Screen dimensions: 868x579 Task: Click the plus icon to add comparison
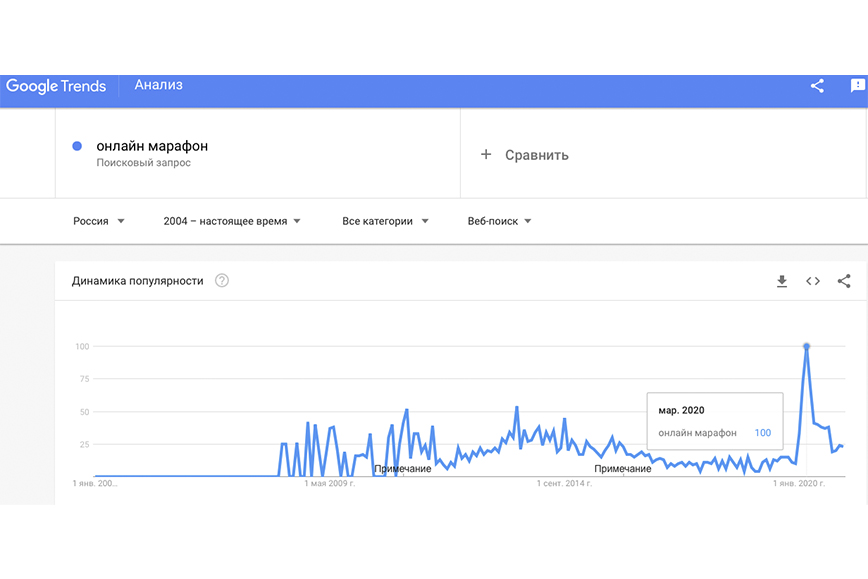[485, 154]
